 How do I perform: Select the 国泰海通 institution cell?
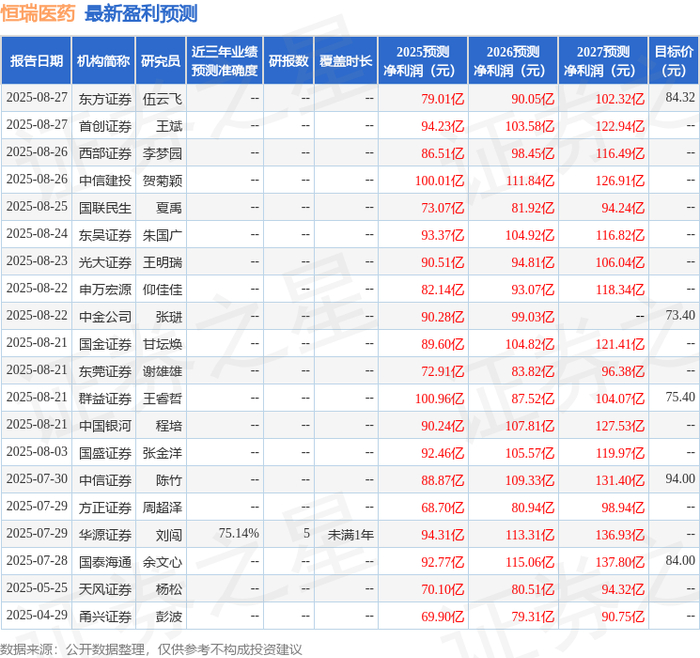coord(105,562)
